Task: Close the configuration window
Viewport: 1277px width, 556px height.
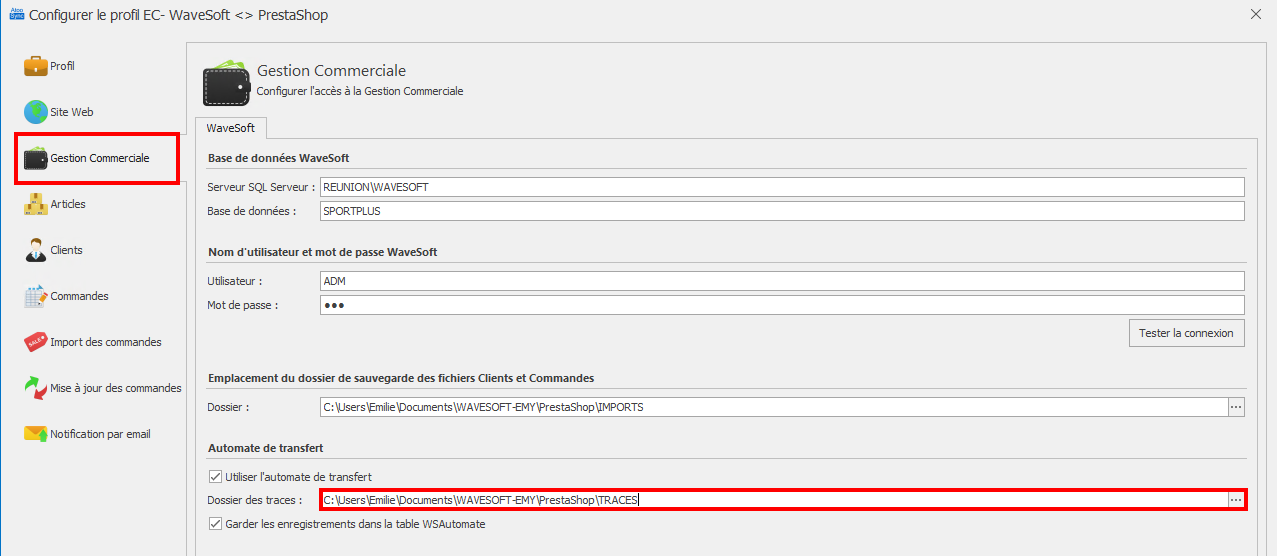Action: (x=1256, y=14)
